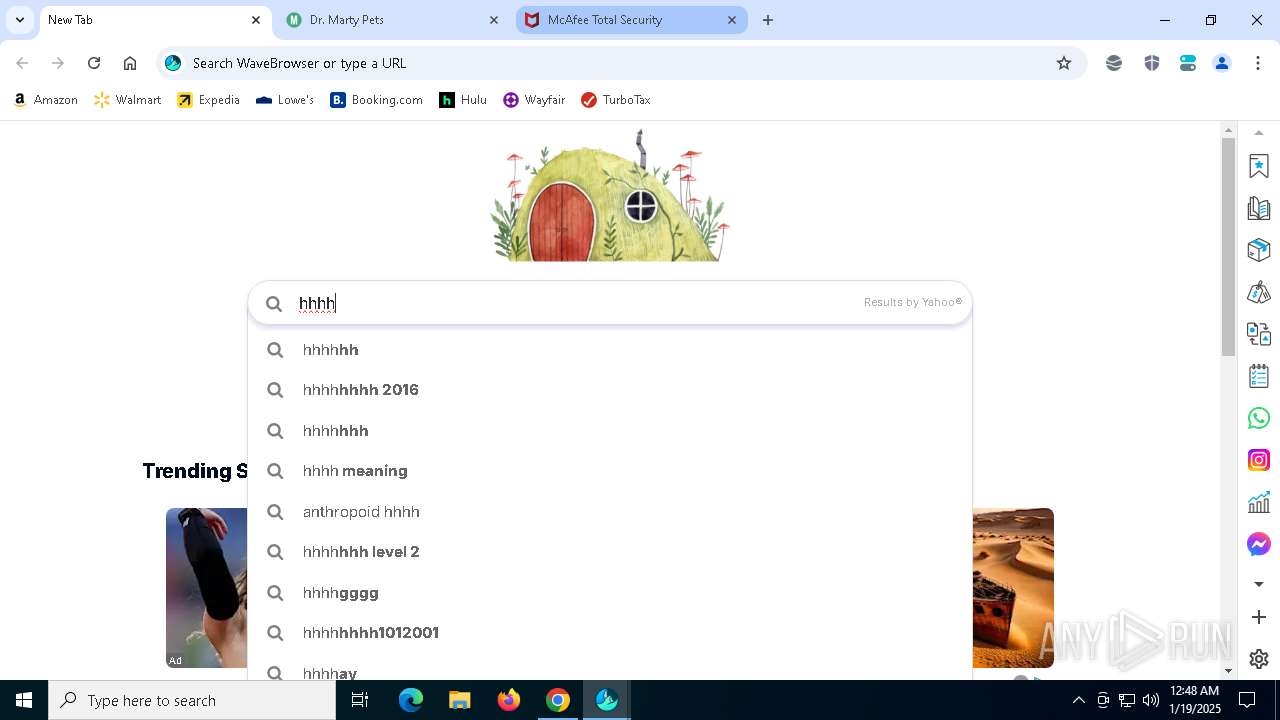Open the user profile icon
This screenshot has width=1280, height=720.
(1222, 63)
